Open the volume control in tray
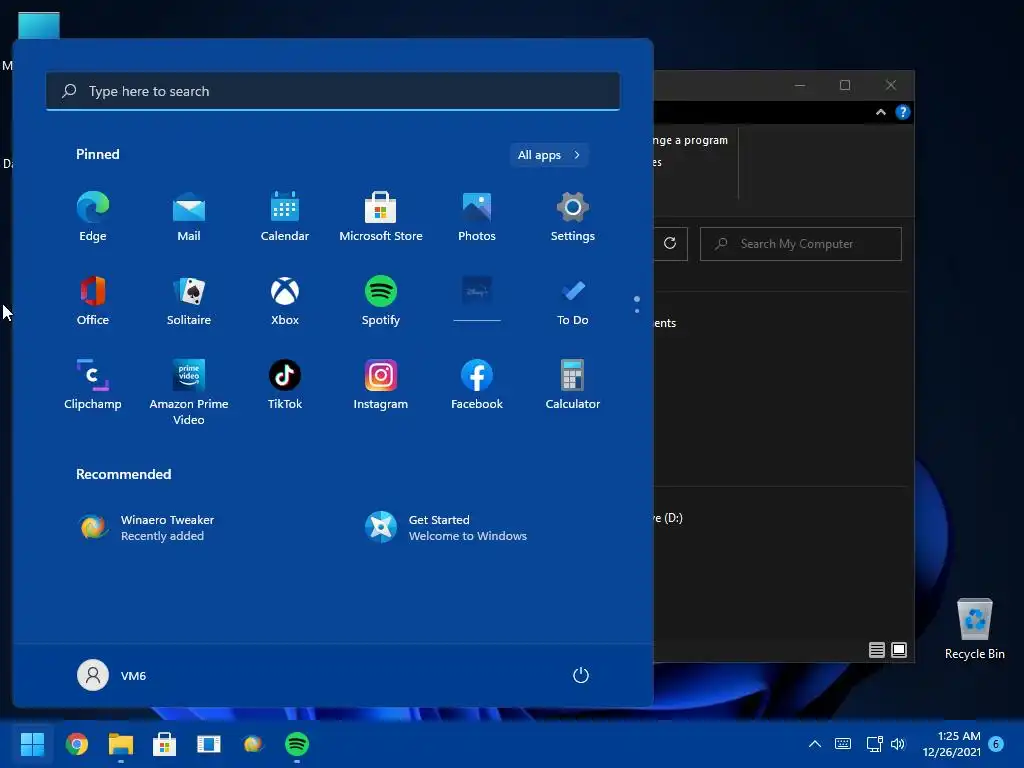 (899, 744)
